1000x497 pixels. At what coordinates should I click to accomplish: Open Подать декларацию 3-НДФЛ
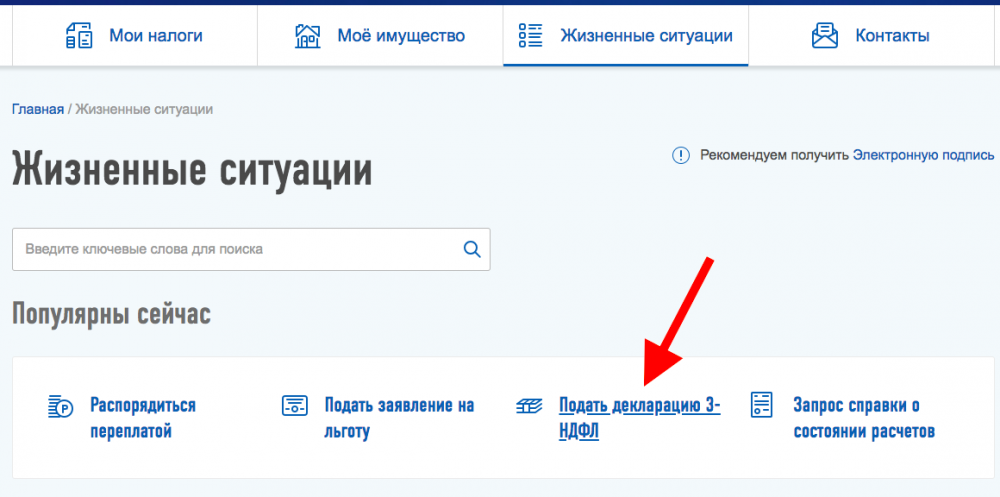[640, 419]
